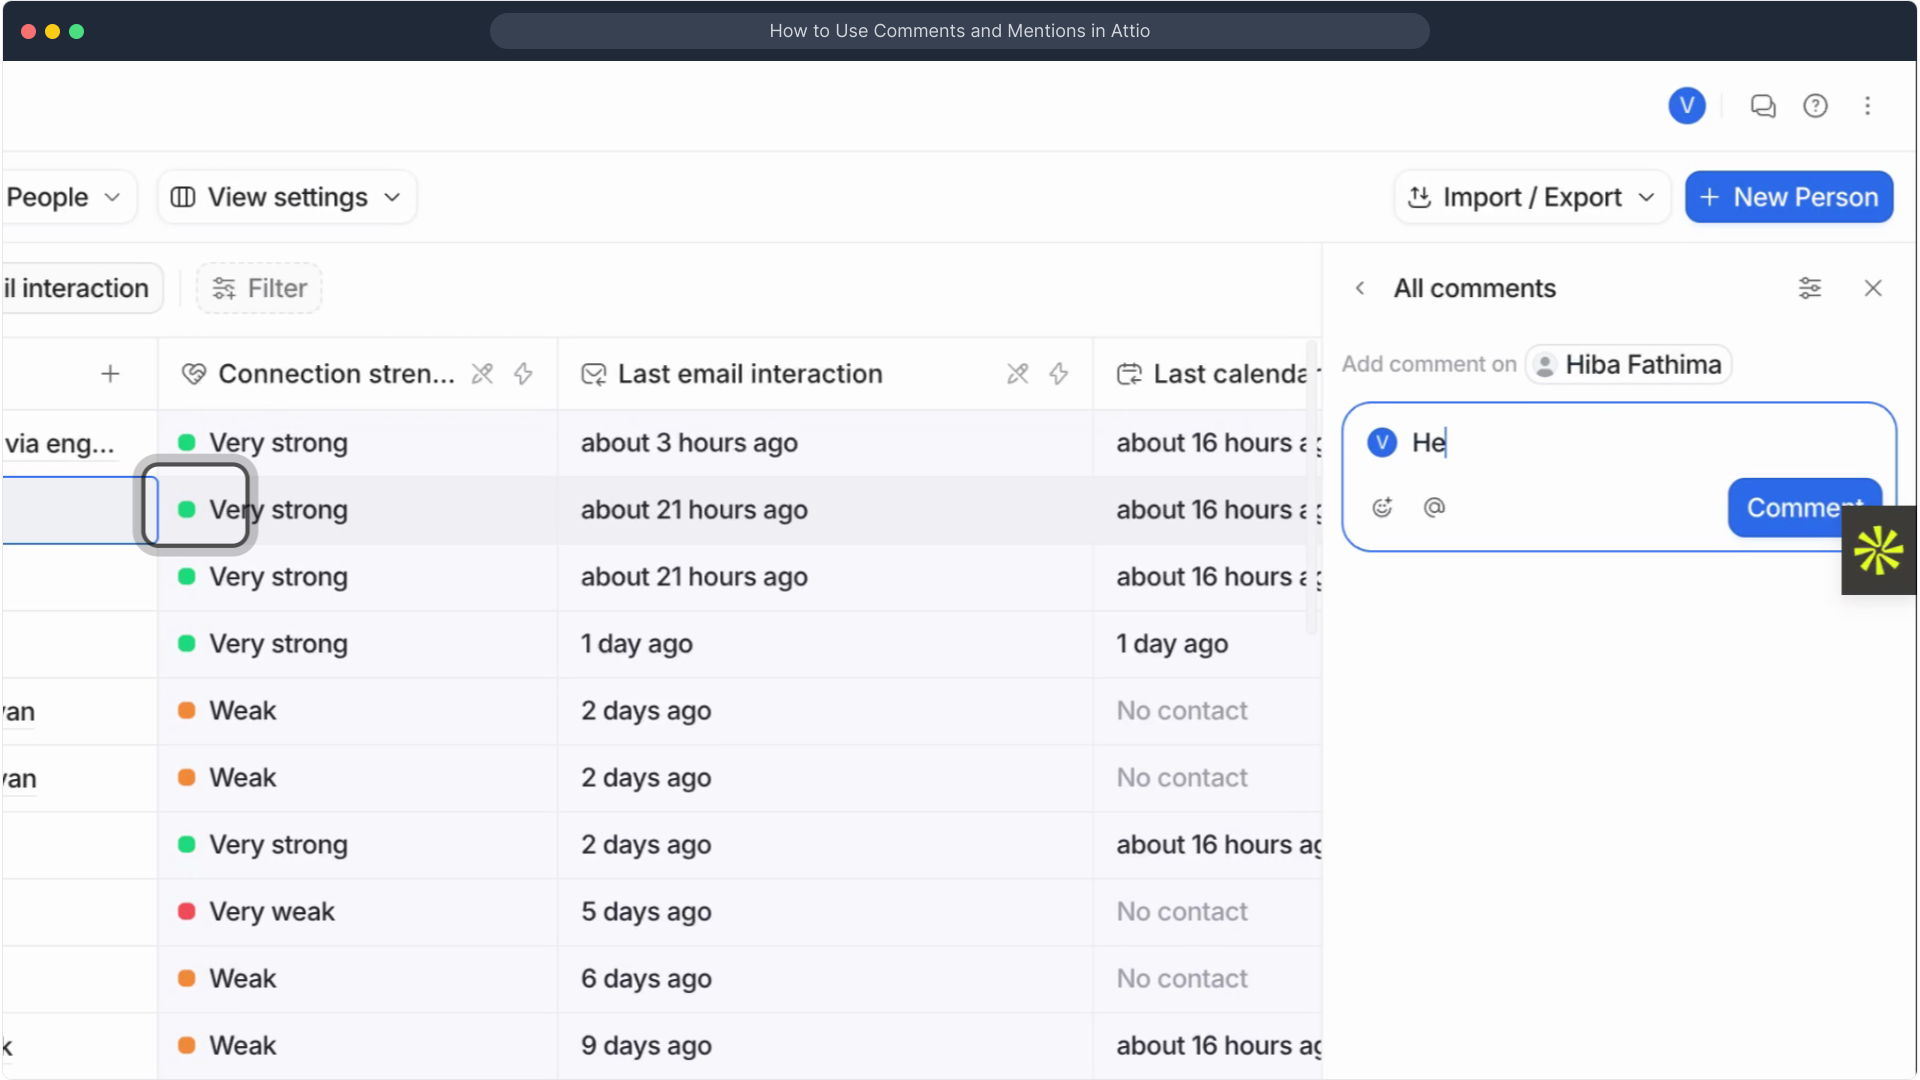
Task: Open comment filter settings icon
Action: point(1810,289)
